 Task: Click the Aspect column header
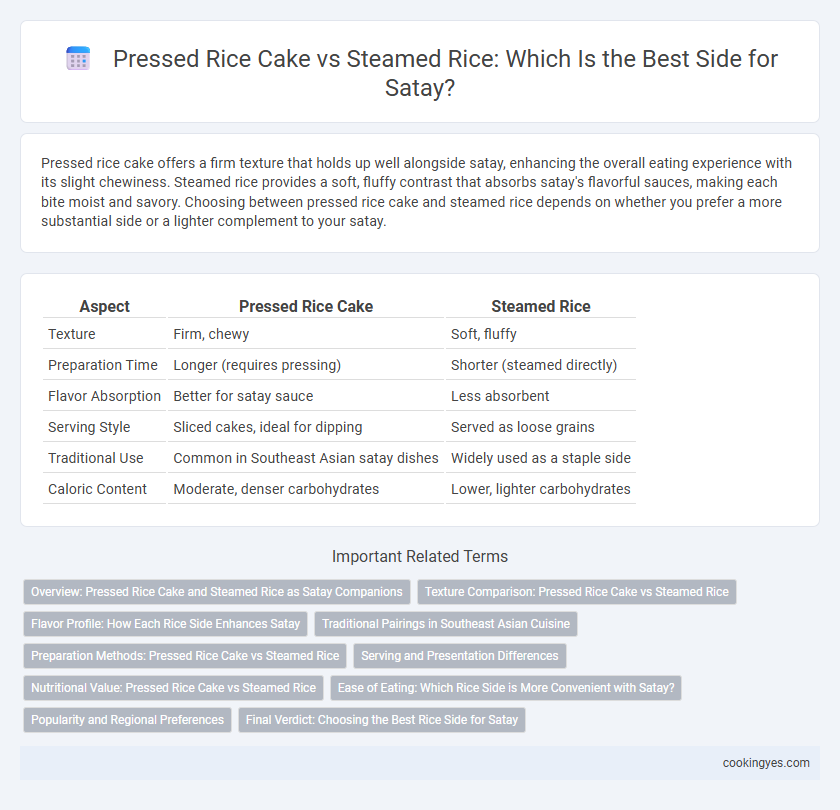click(x=104, y=306)
